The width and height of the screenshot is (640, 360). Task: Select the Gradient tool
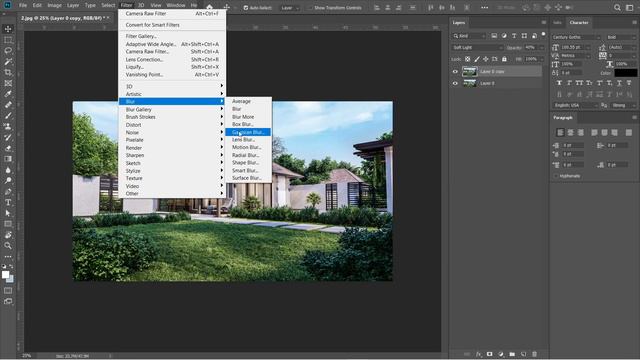point(8,159)
